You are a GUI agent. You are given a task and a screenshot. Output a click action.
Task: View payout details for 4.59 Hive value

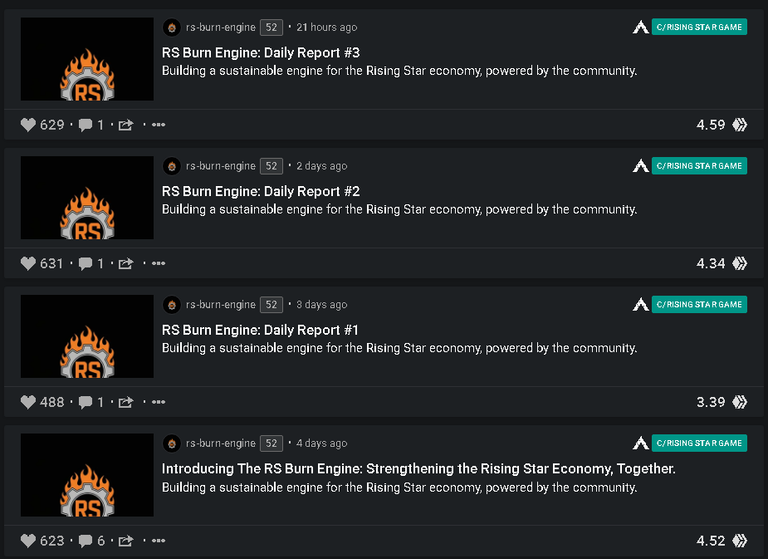point(711,125)
